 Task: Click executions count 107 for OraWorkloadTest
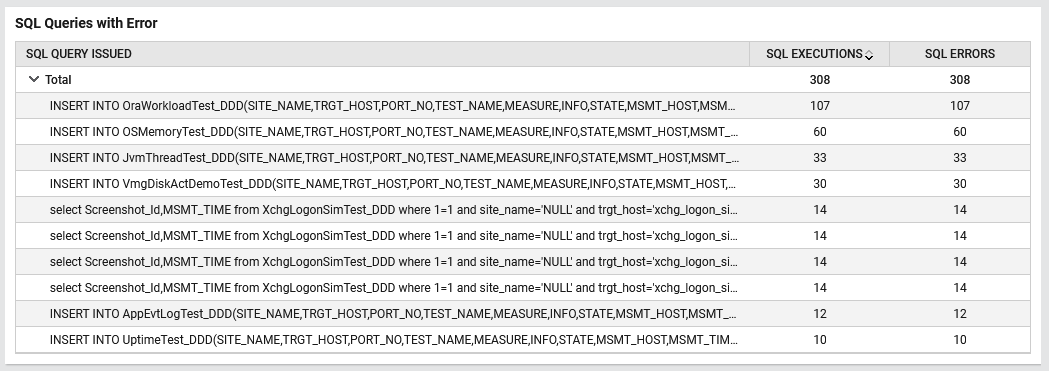point(820,106)
